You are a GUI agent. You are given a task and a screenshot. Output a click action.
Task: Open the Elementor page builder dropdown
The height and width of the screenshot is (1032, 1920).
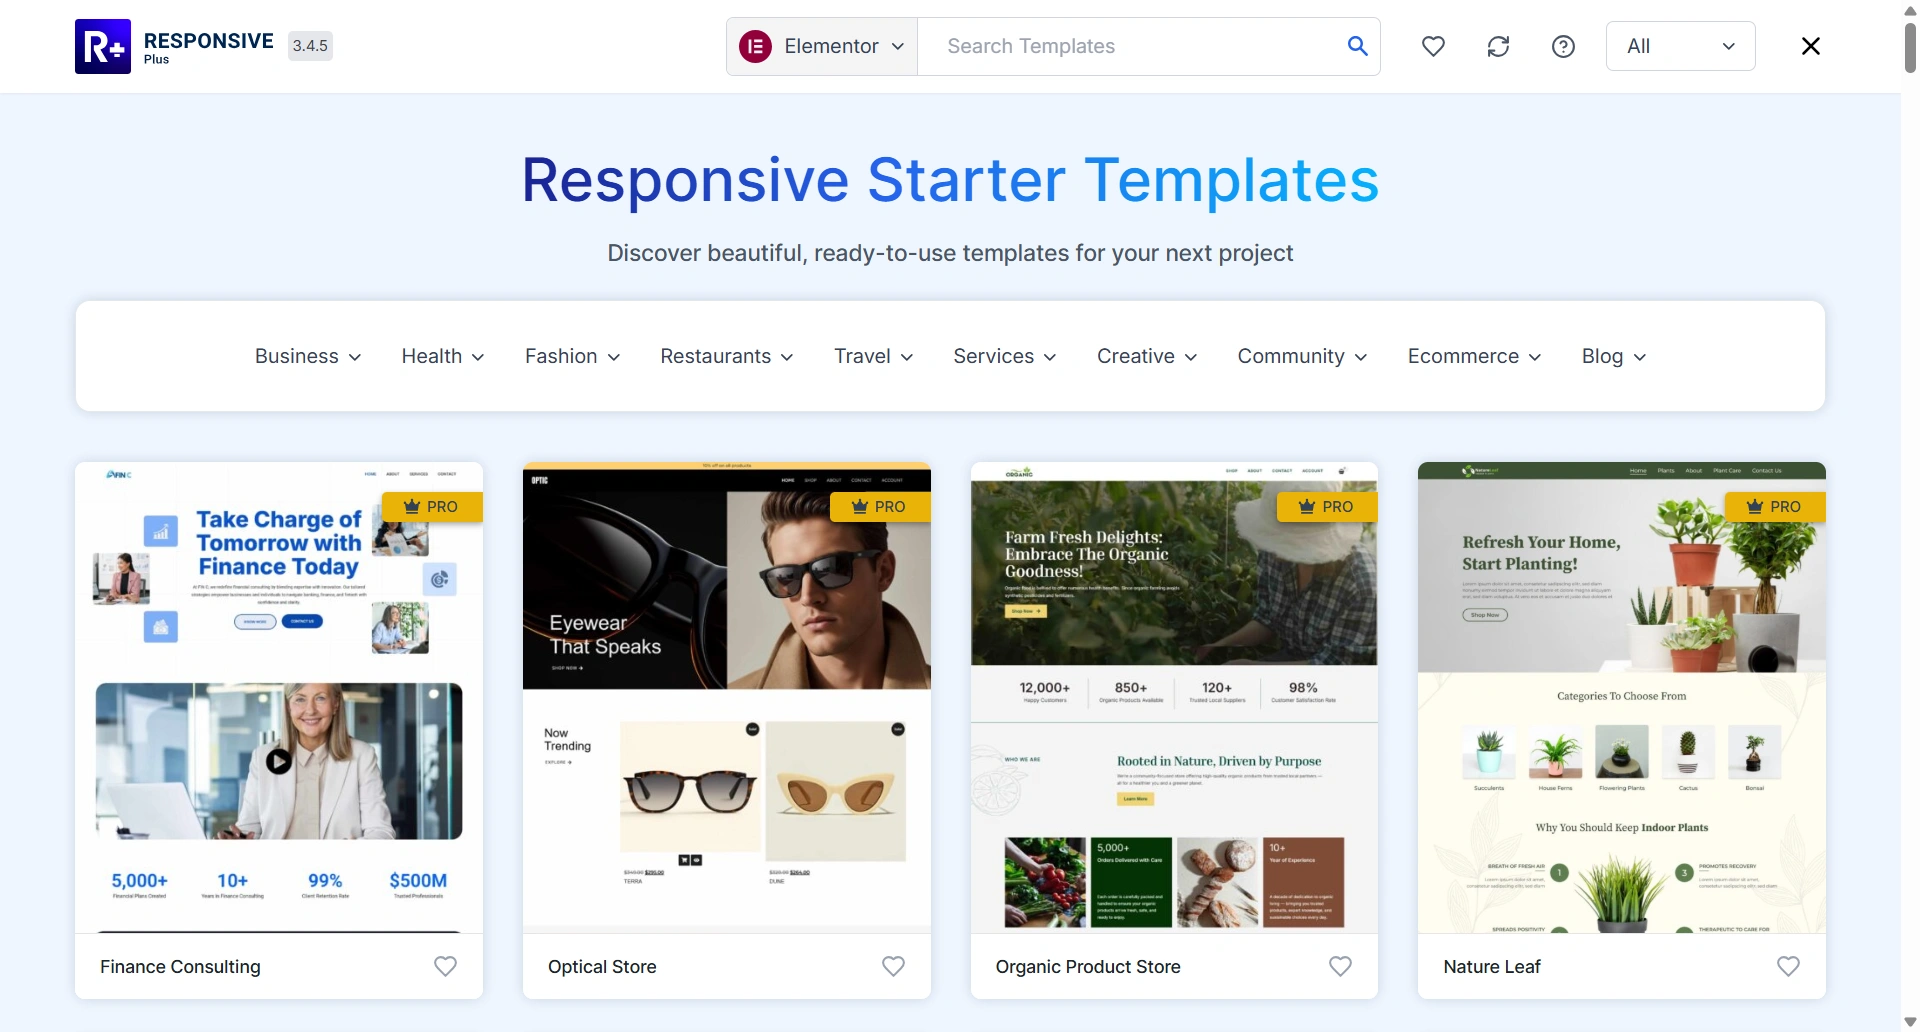822,46
